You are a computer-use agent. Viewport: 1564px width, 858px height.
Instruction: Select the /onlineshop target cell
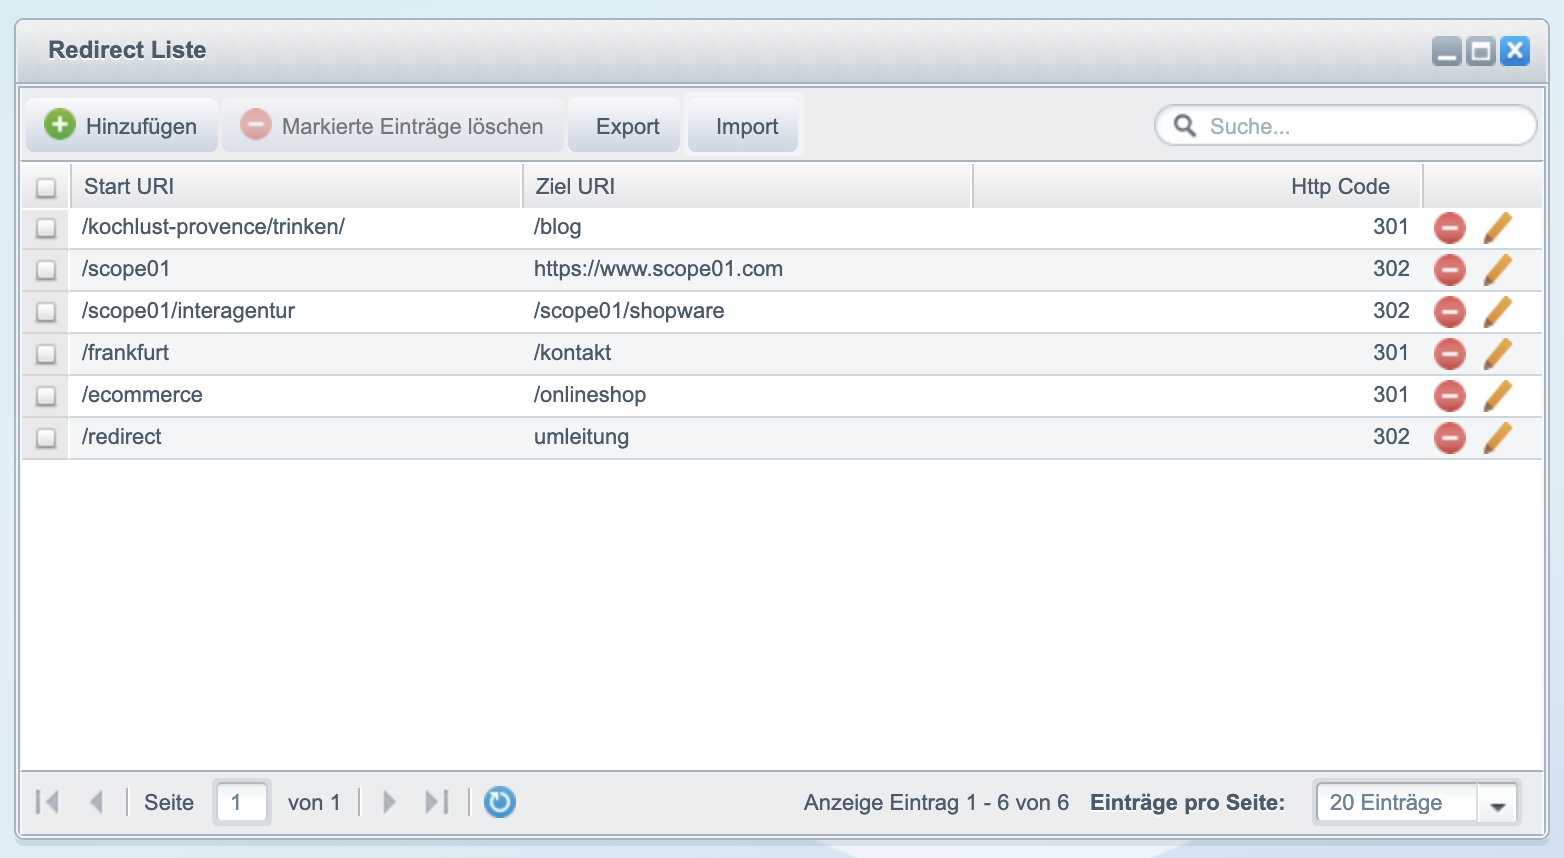click(748, 396)
